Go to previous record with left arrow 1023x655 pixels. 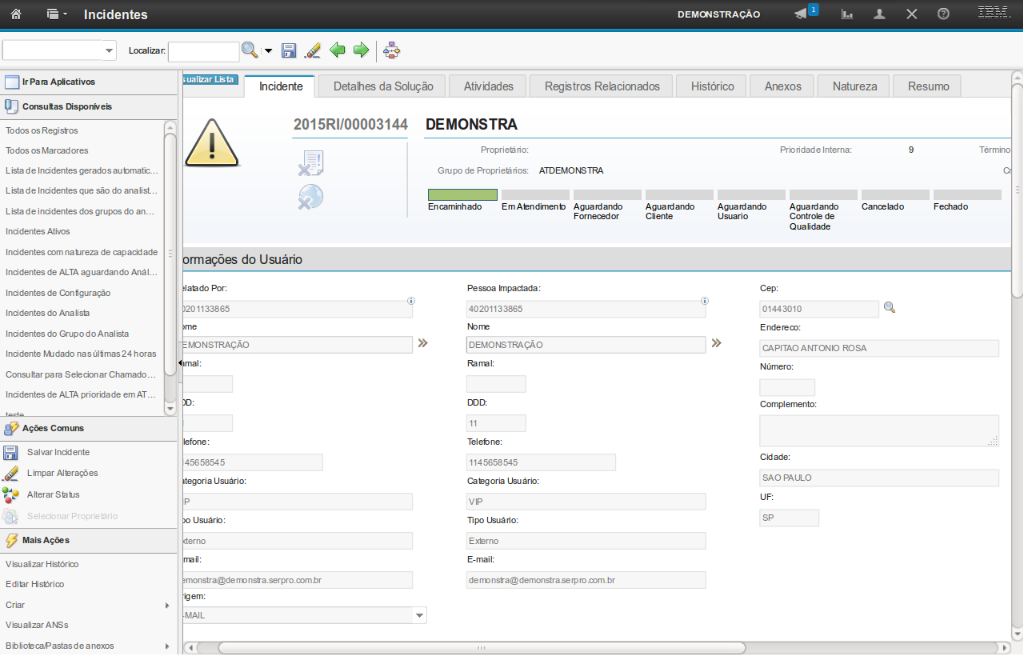[337, 50]
